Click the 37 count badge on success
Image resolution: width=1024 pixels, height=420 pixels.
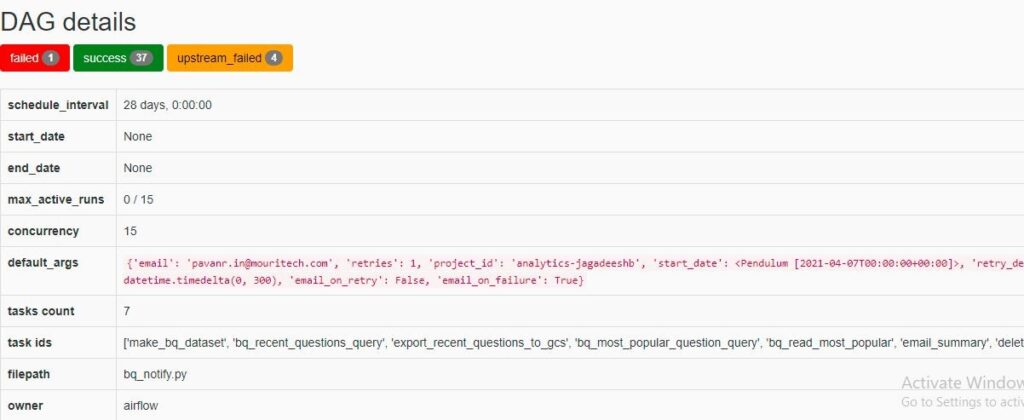[142, 58]
